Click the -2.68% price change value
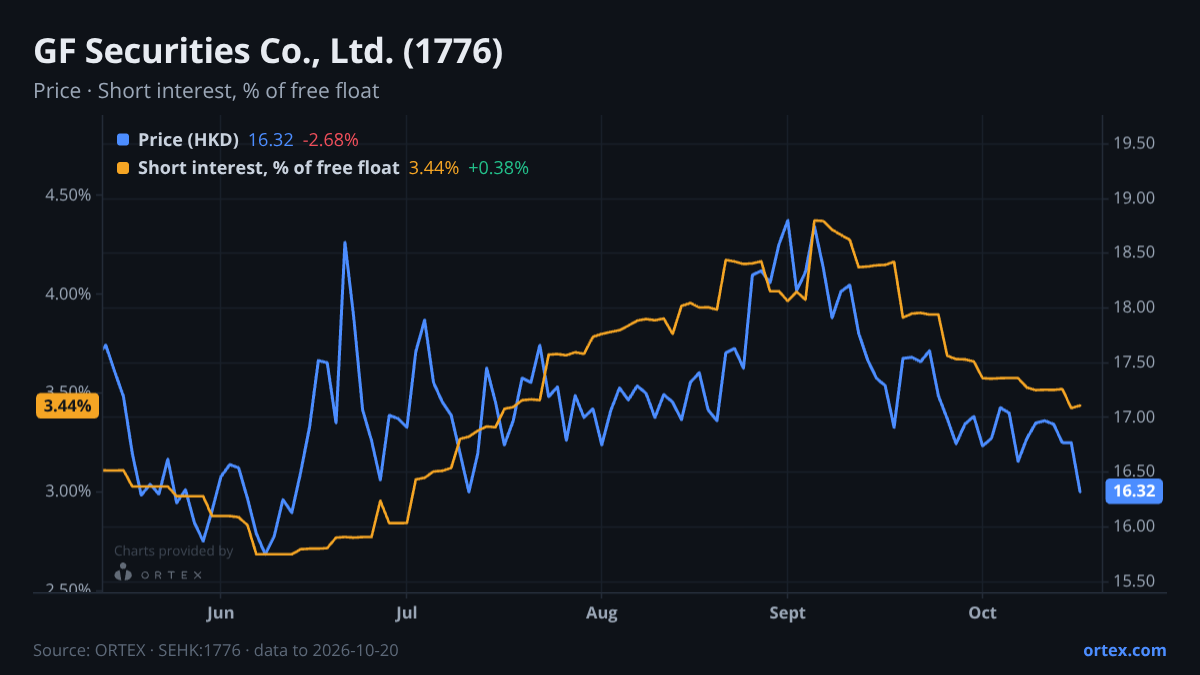The width and height of the screenshot is (1200, 675). (x=330, y=140)
